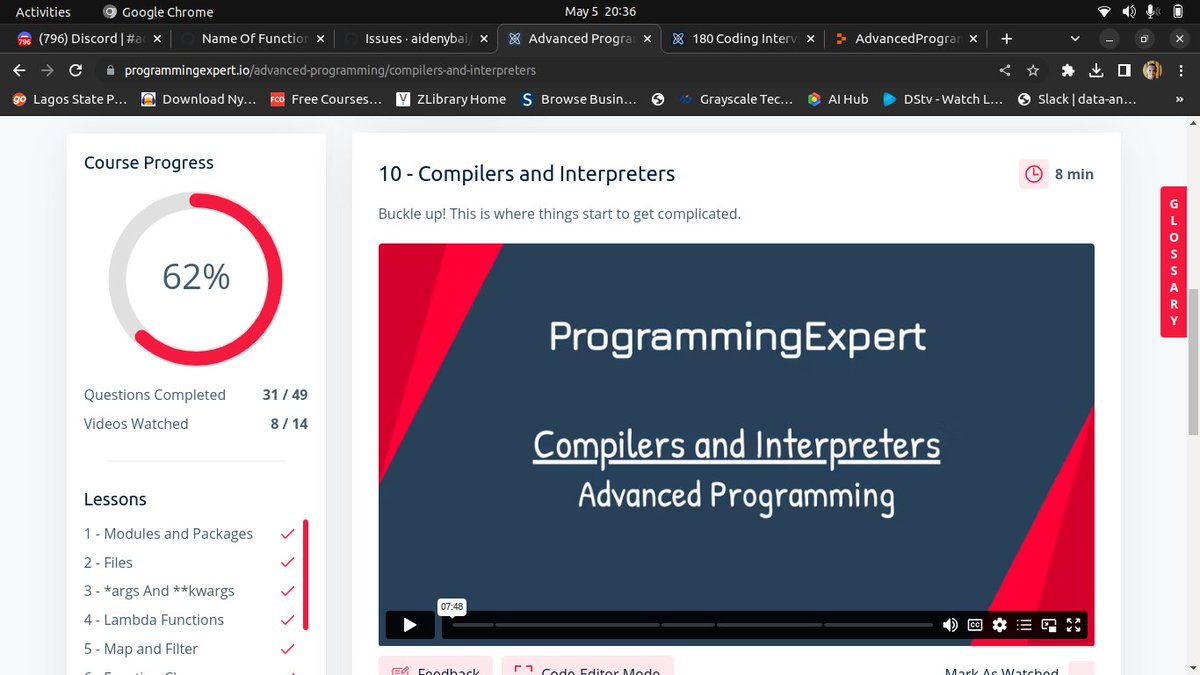Viewport: 1200px width, 675px height.
Task: Open lesson 3 *args And **kwargs
Action: pyautogui.click(x=159, y=591)
